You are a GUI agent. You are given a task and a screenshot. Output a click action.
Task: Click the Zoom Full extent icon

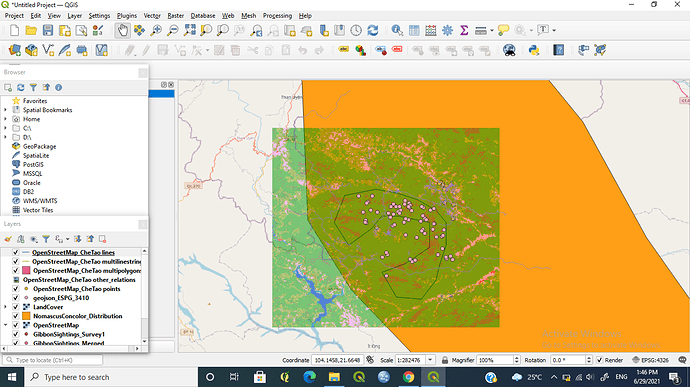[190, 30]
